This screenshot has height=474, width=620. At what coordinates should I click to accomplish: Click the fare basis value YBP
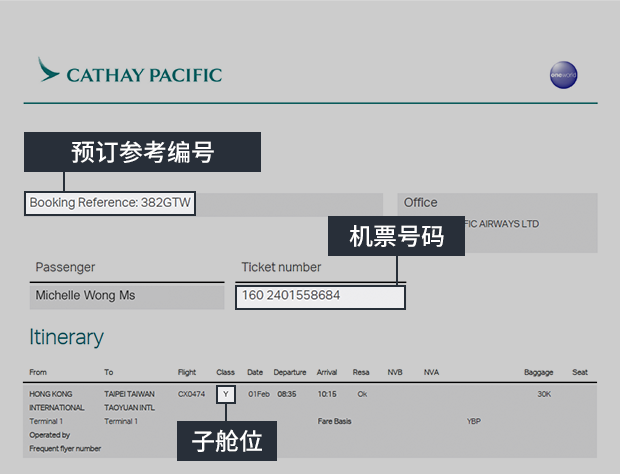[x=474, y=421]
